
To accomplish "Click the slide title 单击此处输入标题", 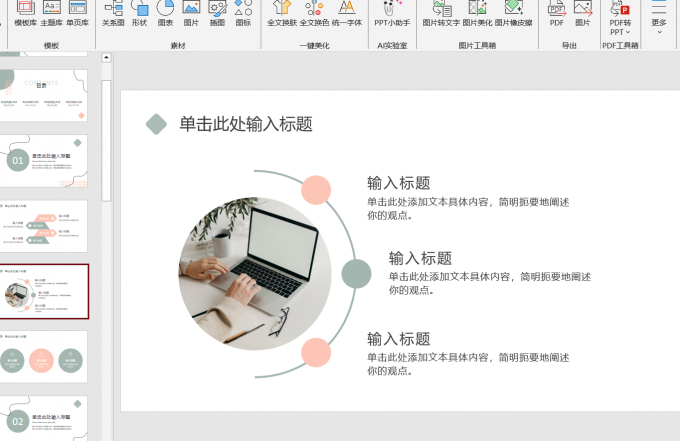I will [x=246, y=124].
